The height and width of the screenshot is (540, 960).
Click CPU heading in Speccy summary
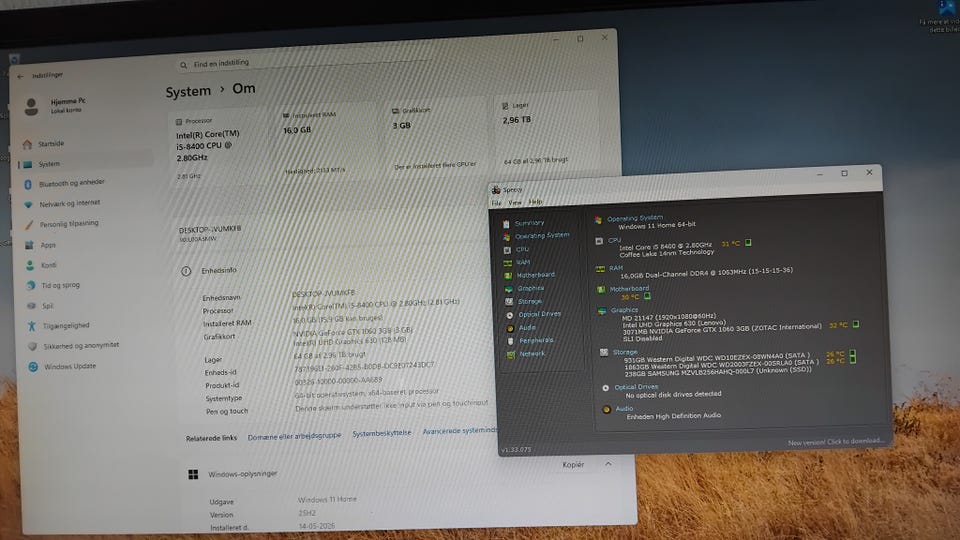(615, 241)
